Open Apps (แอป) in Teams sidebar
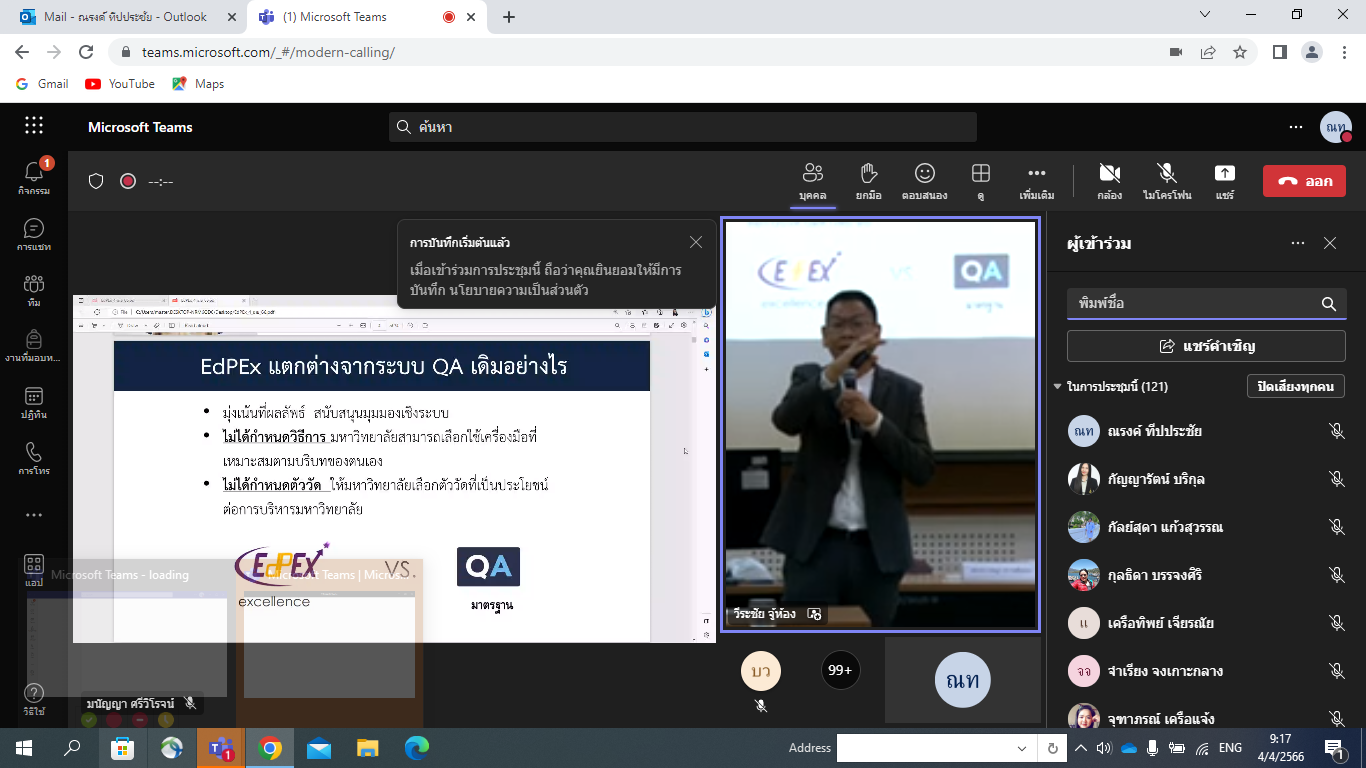 [x=34, y=571]
